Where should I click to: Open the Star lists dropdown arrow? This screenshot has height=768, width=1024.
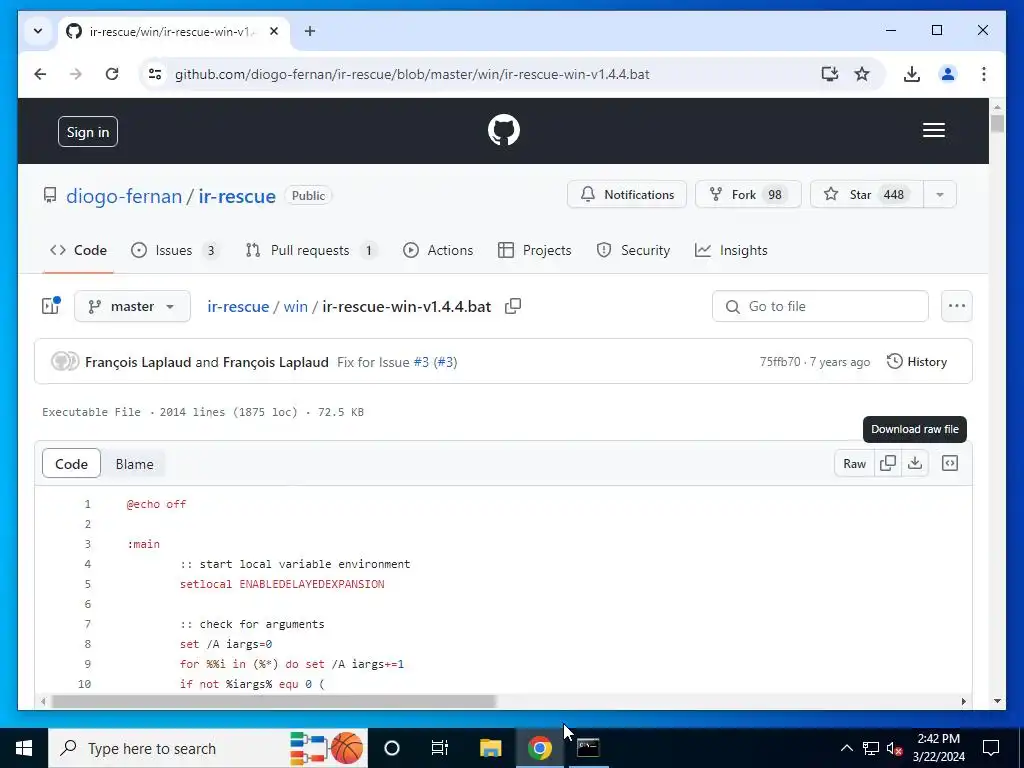pos(940,195)
